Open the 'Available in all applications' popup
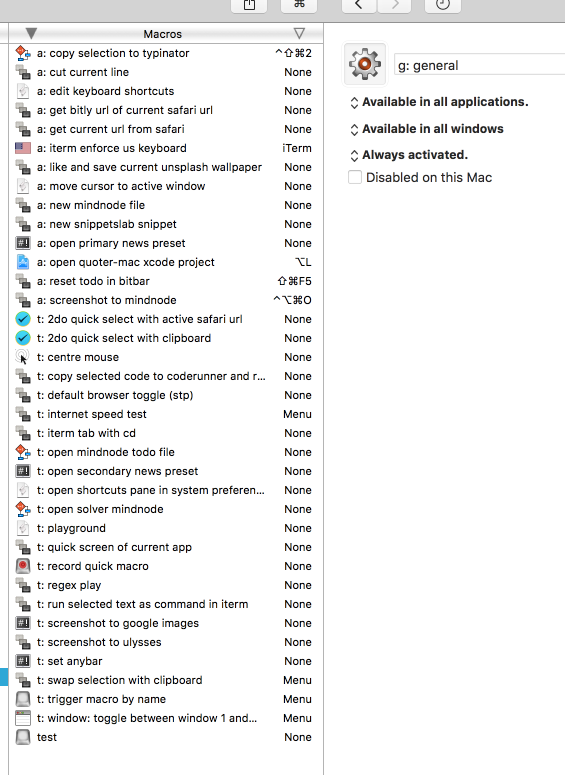Viewport: 565px width, 775px height. tap(439, 102)
